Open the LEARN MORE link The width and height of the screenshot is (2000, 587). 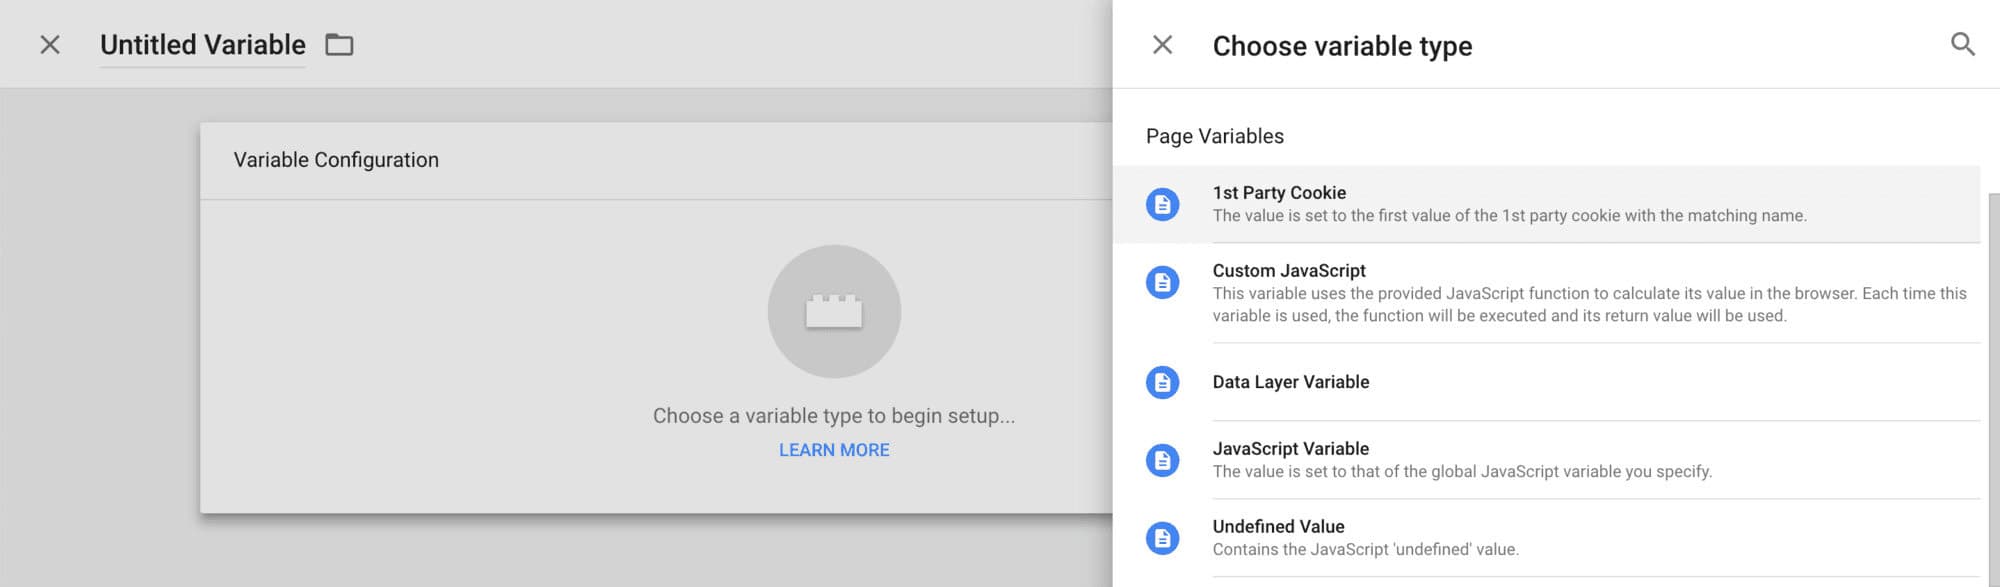point(834,450)
